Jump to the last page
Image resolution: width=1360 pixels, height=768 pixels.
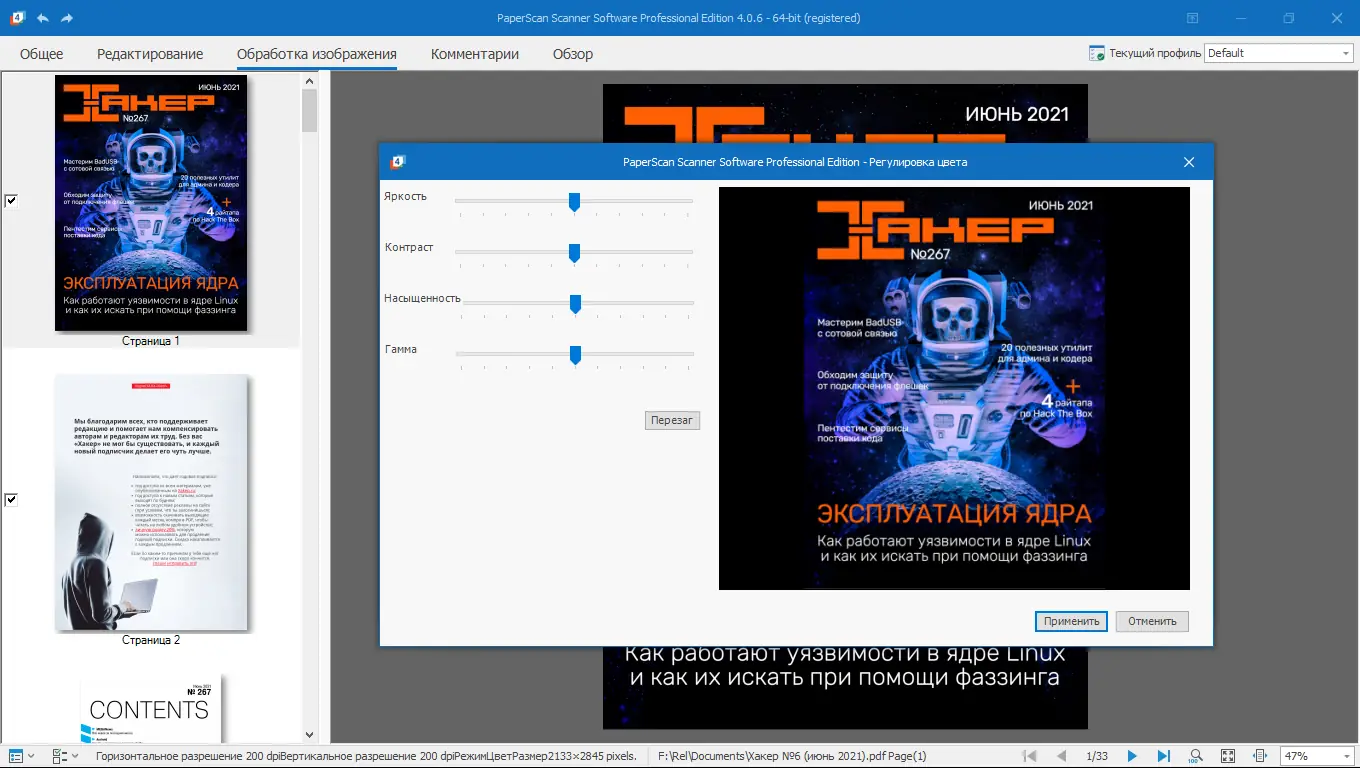click(x=1163, y=756)
